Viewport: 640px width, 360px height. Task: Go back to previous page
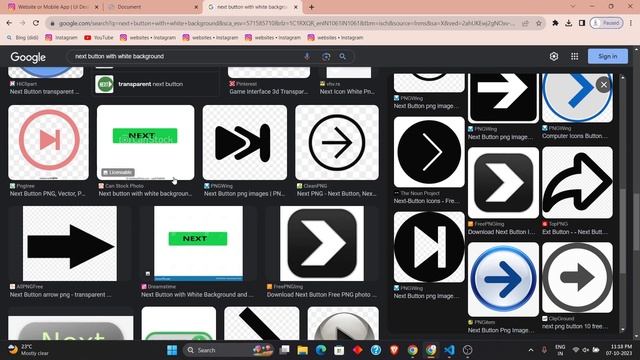point(9,23)
